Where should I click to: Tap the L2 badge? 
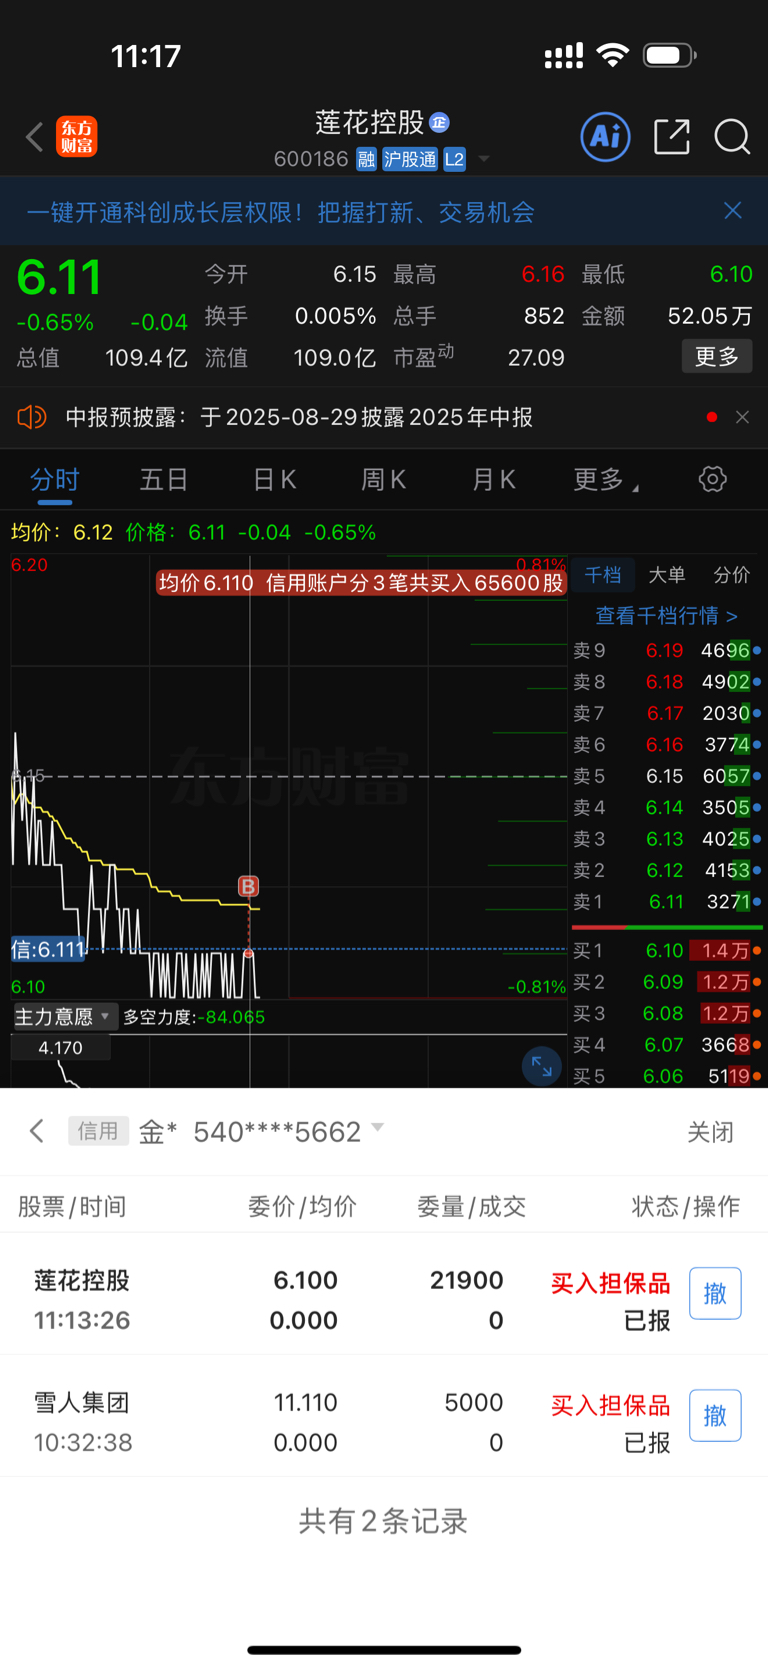(454, 159)
